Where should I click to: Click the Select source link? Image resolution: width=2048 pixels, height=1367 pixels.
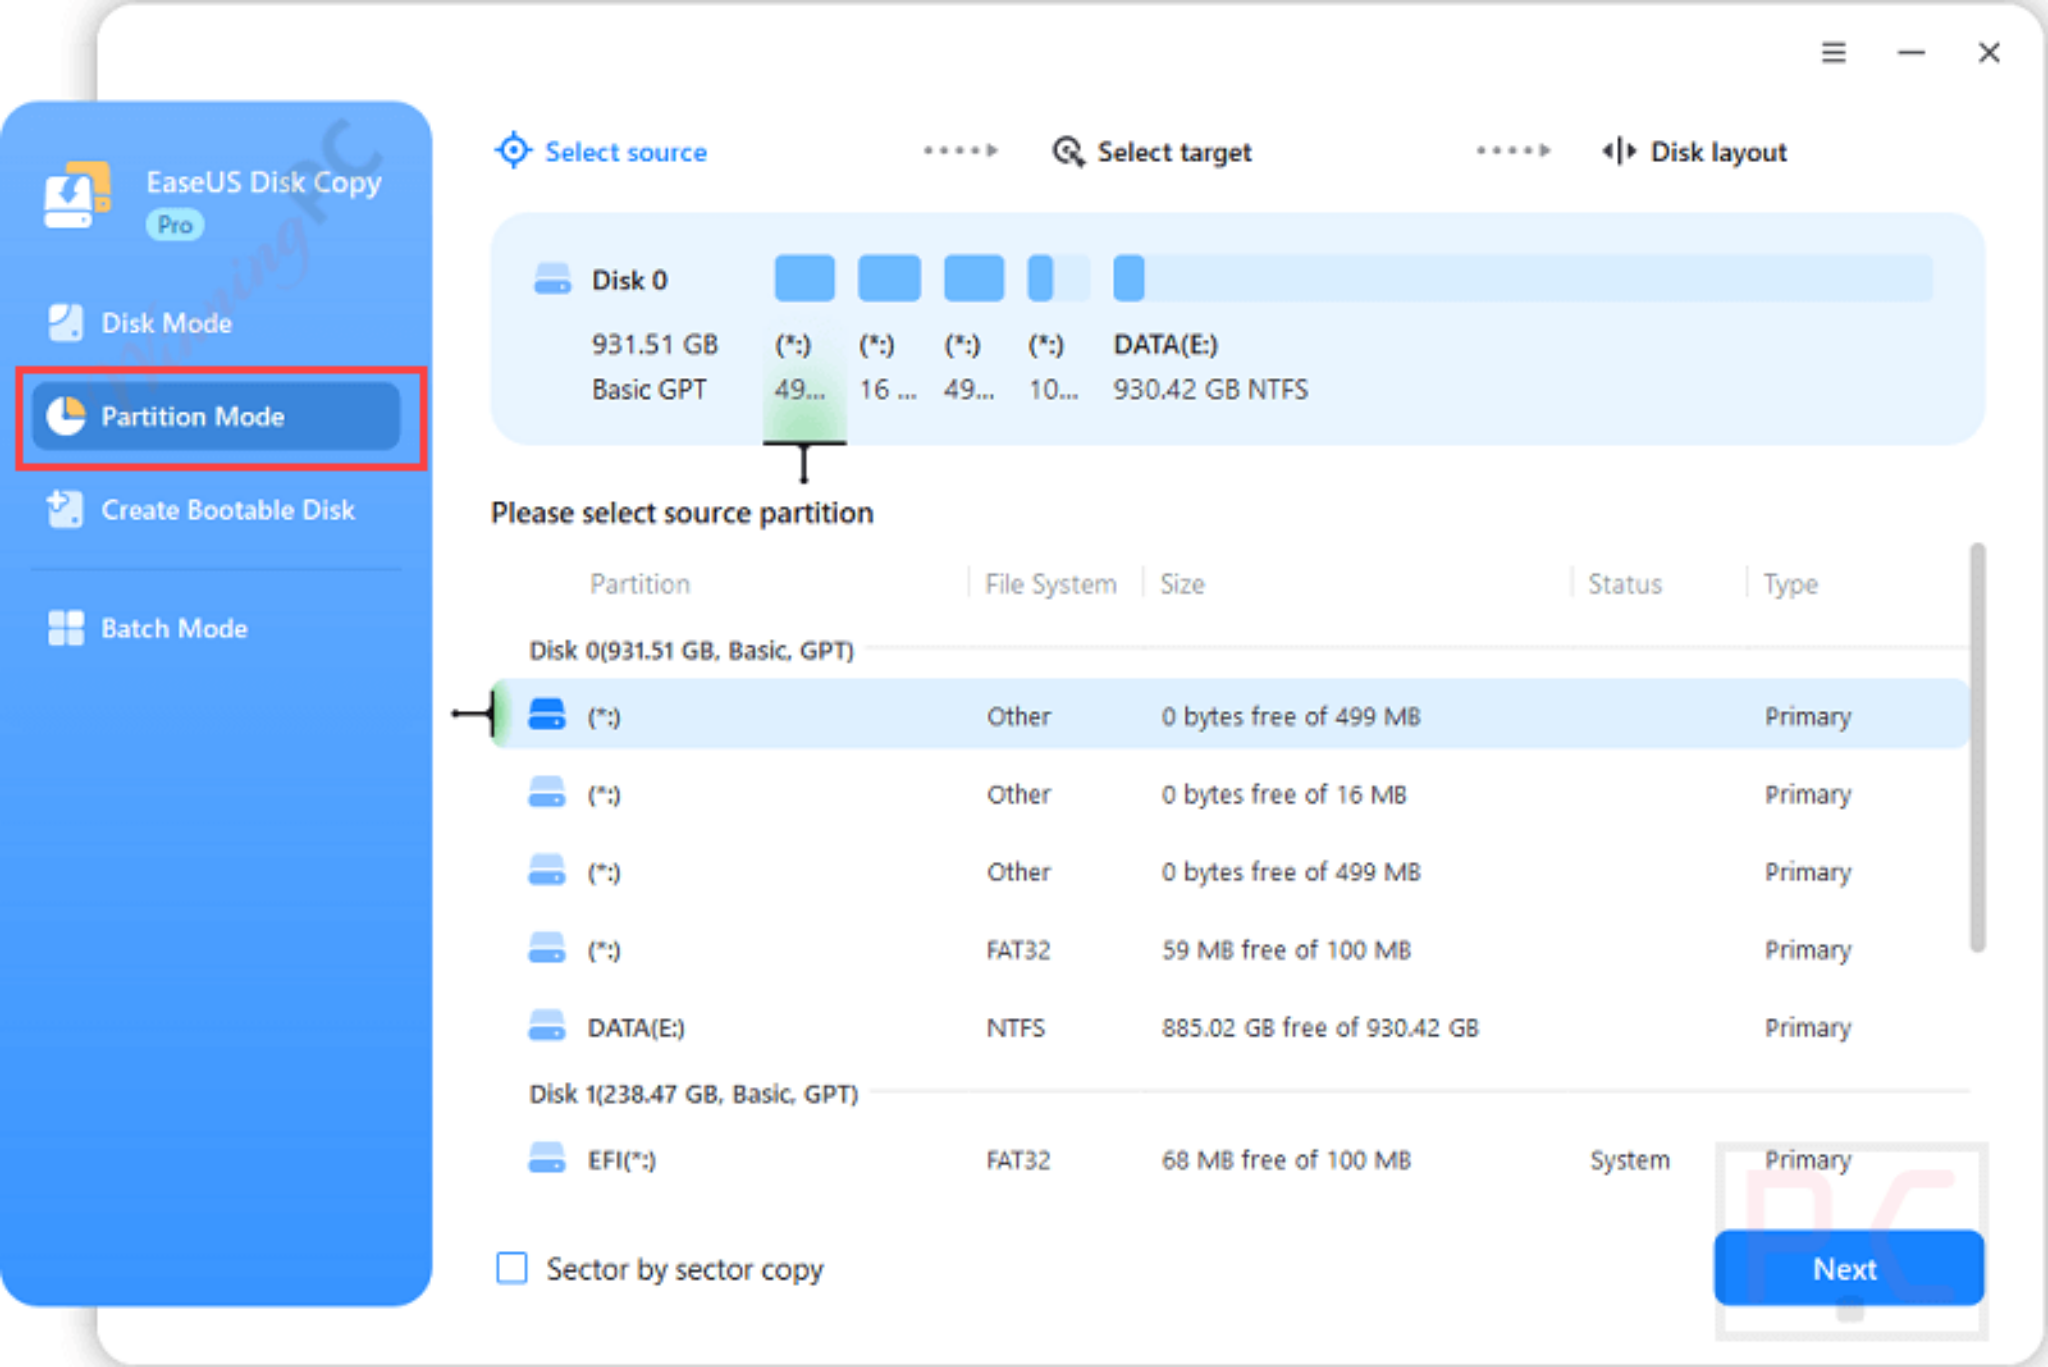[x=625, y=151]
